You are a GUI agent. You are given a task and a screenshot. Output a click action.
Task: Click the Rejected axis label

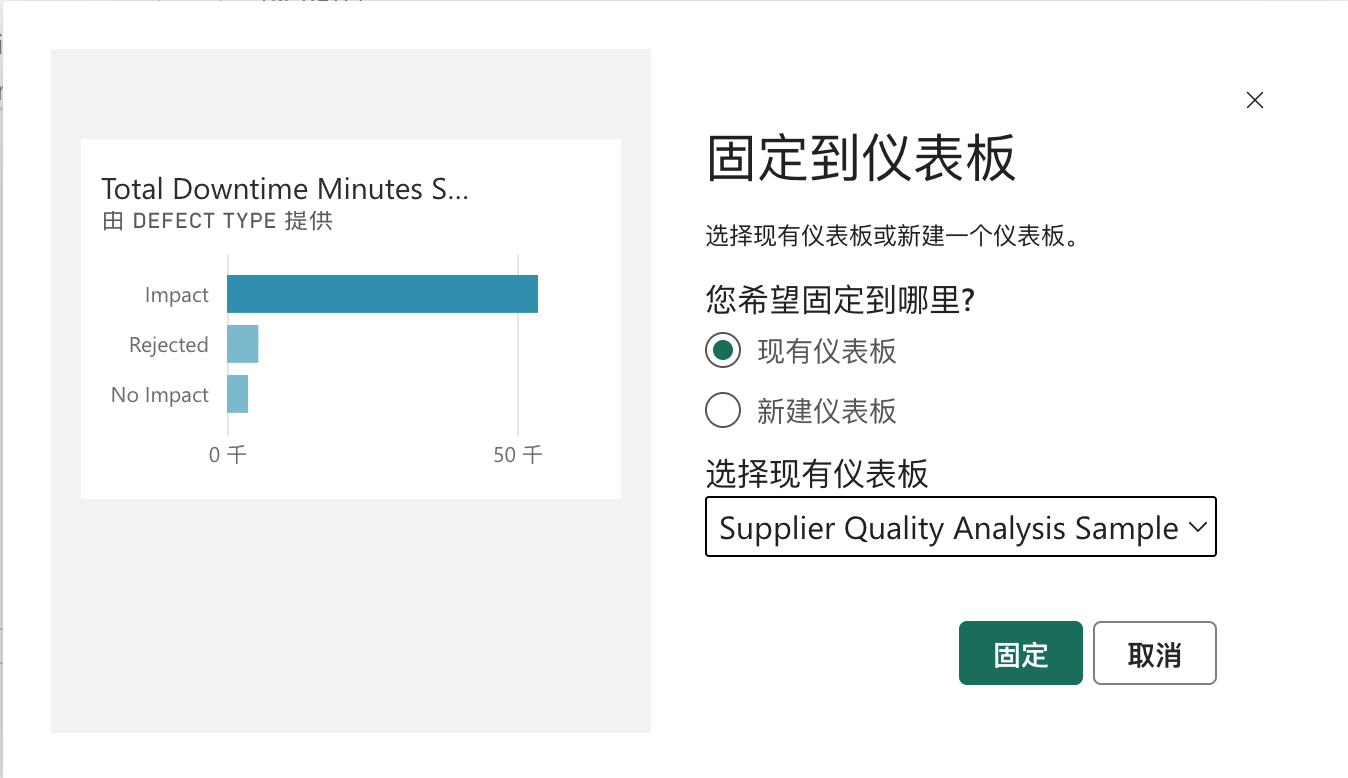169,345
